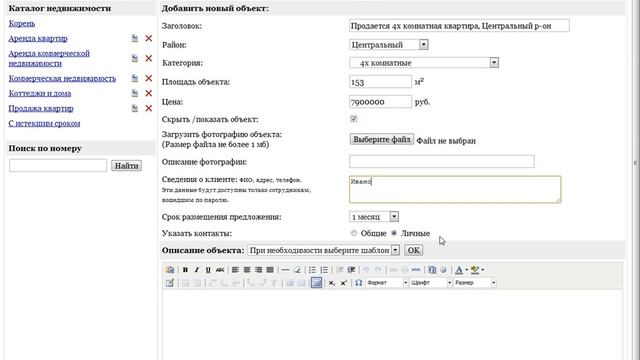The height and width of the screenshot is (360, 640).
Task: Open the Формат dropdown in editor
Action: pyautogui.click(x=387, y=283)
